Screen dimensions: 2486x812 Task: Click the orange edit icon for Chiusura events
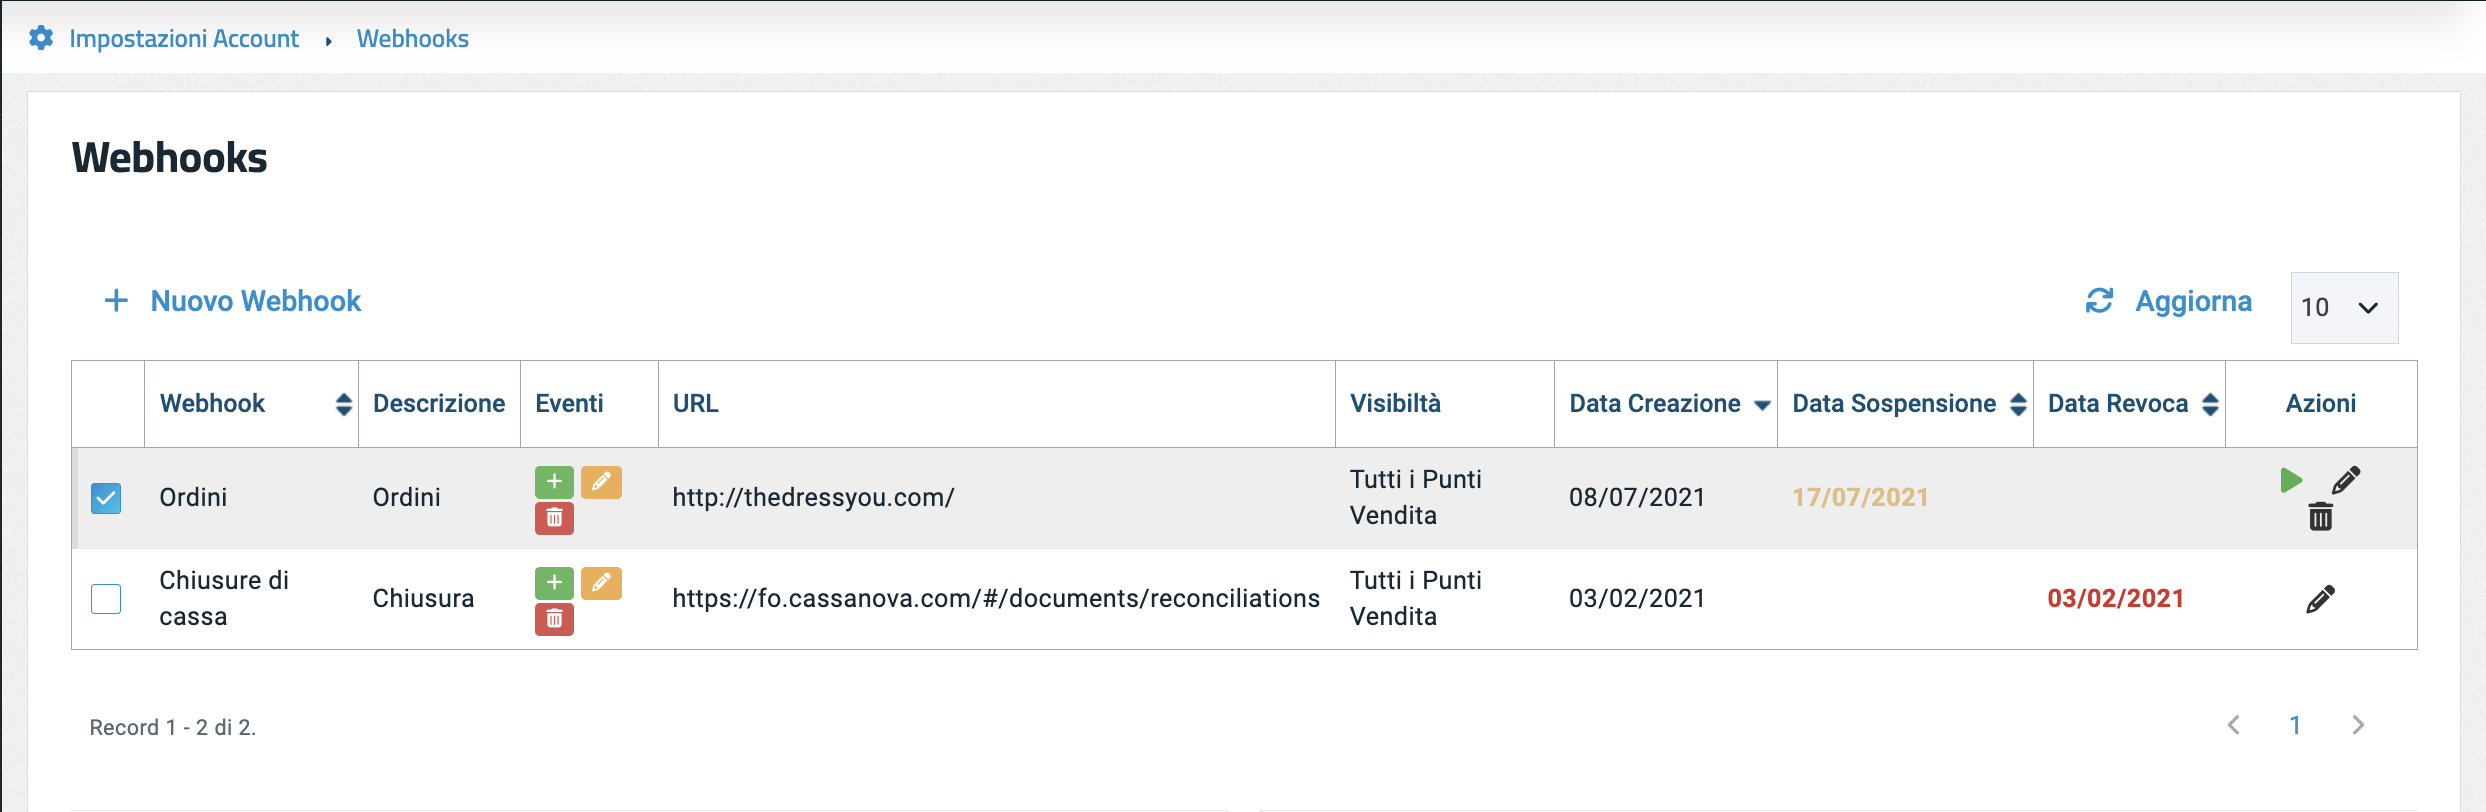click(601, 583)
